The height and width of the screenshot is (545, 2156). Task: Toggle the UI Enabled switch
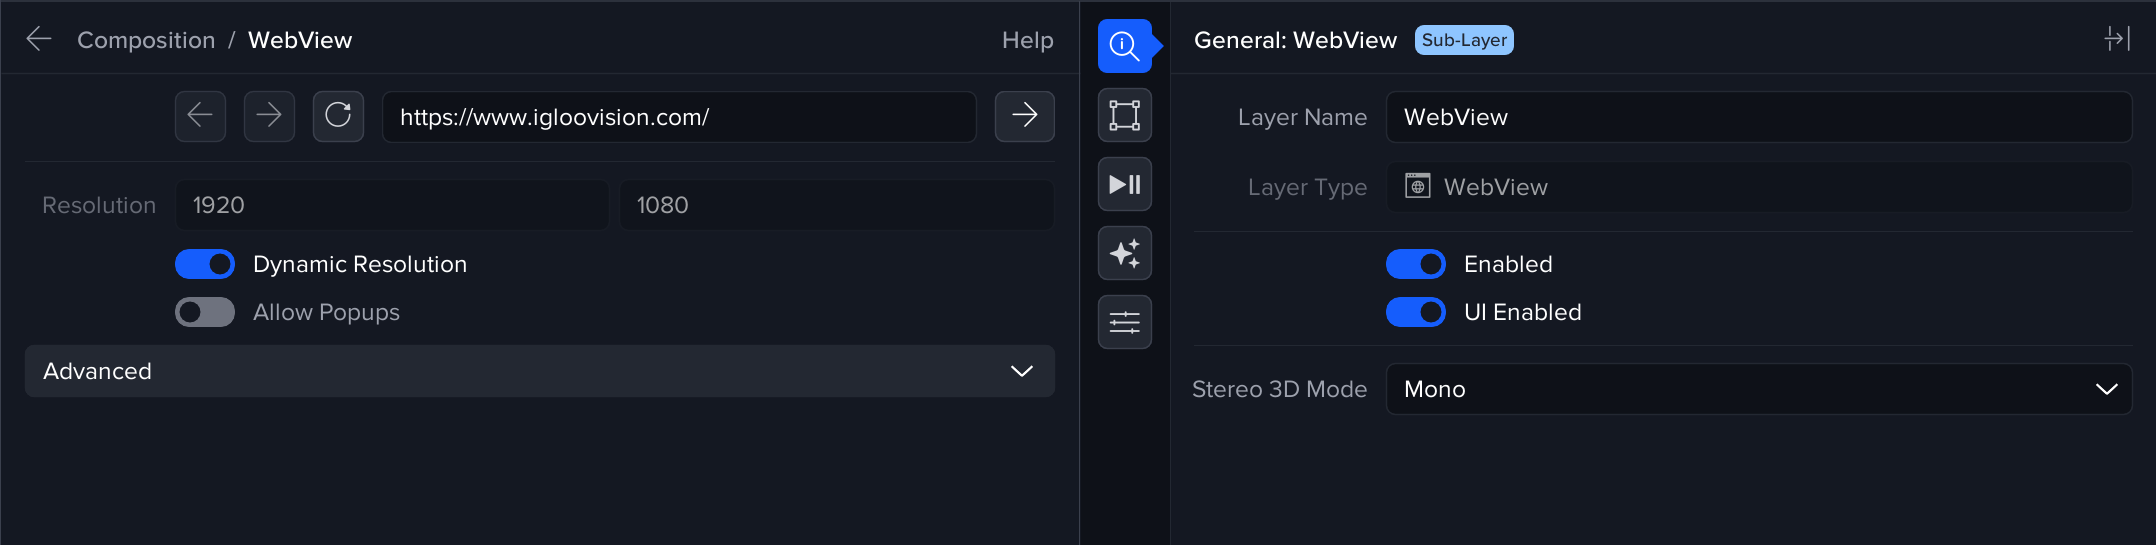(1415, 312)
